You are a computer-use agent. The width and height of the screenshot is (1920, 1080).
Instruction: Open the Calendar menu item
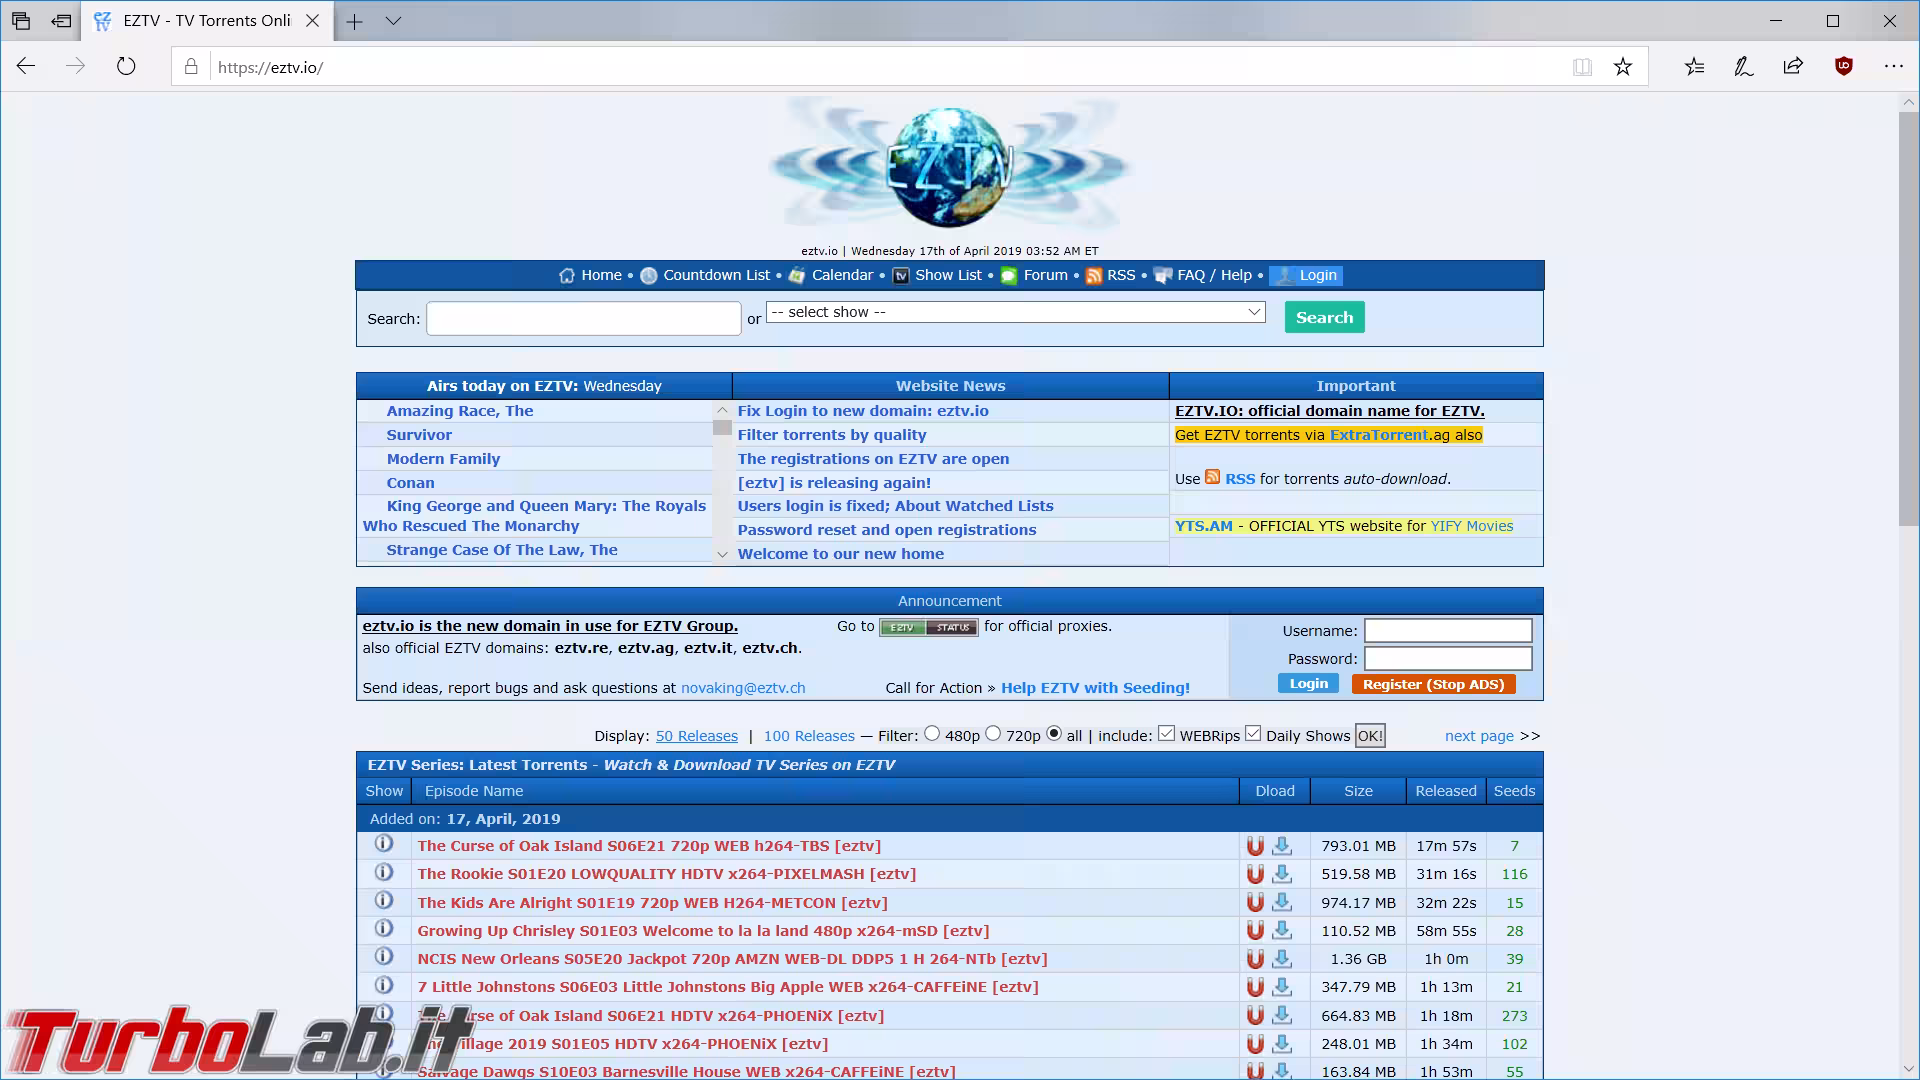point(830,276)
